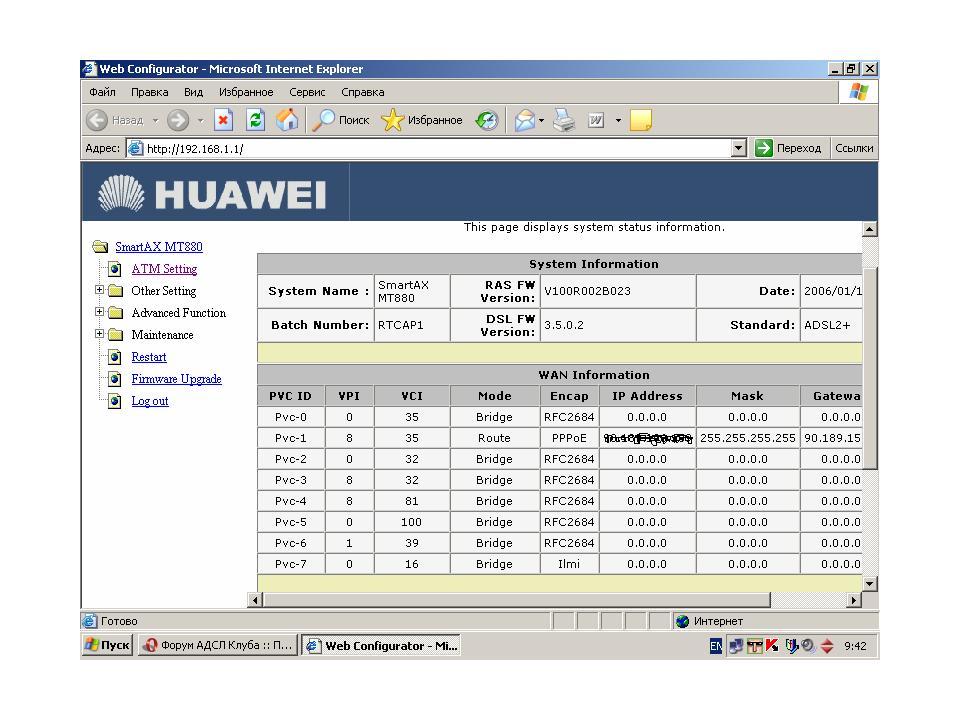Image resolution: width=960 pixels, height=720 pixels.
Task: Open the Firmware Upgrade link
Action: tap(176, 379)
